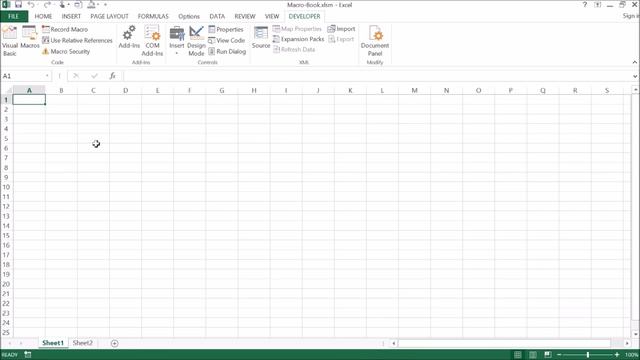Switch to Sheet1 tab
The width and height of the screenshot is (640, 360).
pos(53,343)
